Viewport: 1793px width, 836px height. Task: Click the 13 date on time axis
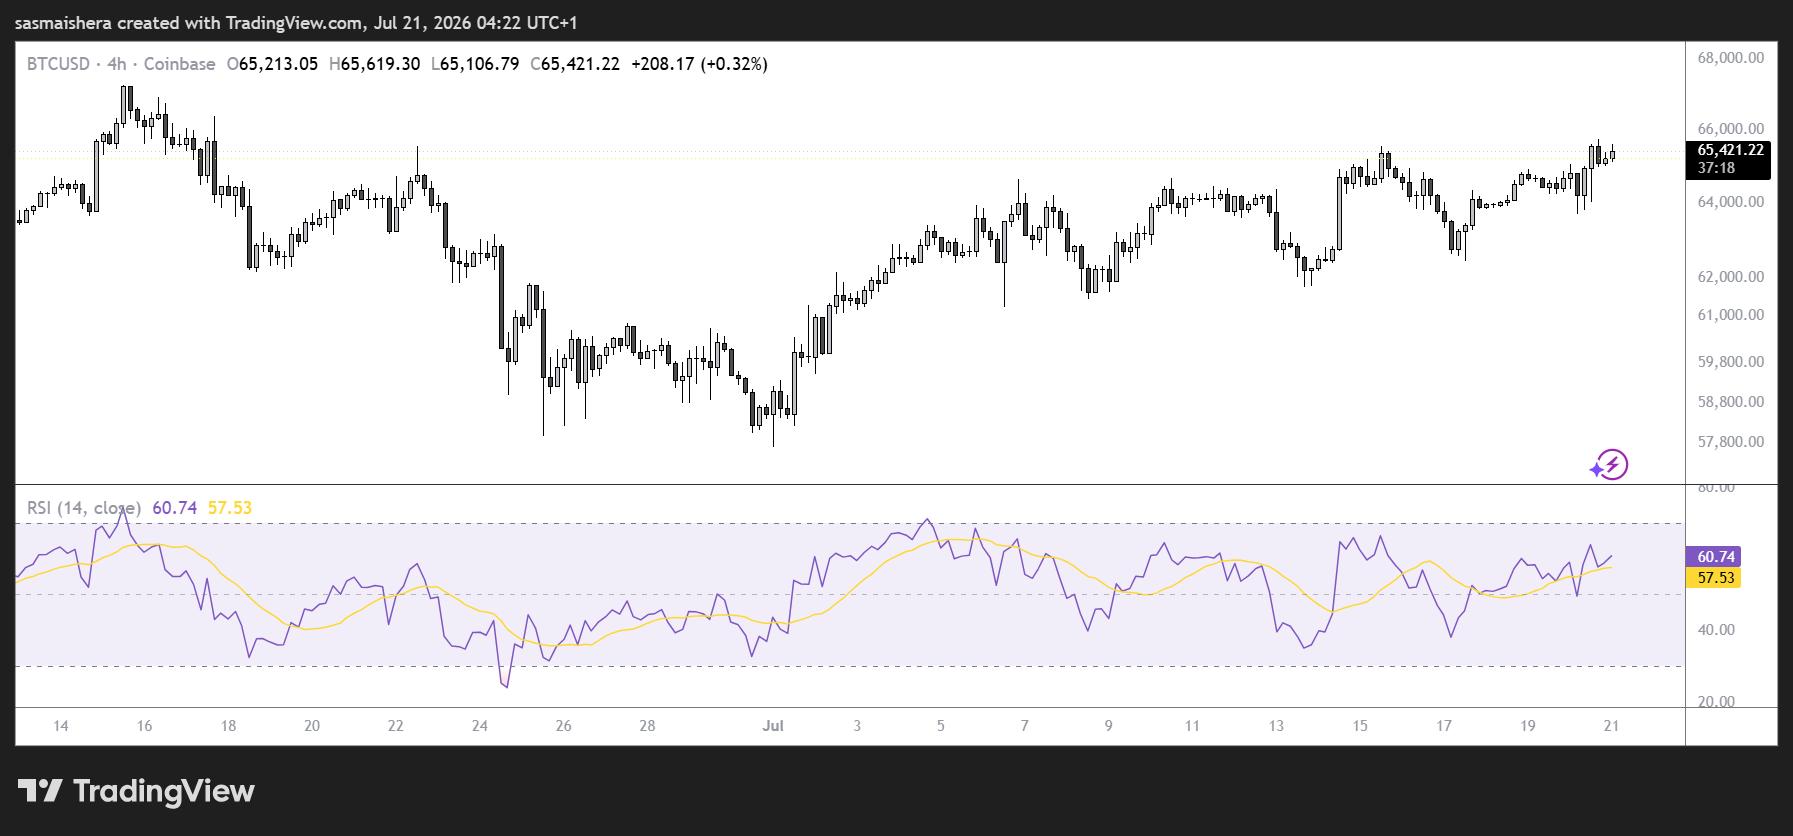(1276, 726)
